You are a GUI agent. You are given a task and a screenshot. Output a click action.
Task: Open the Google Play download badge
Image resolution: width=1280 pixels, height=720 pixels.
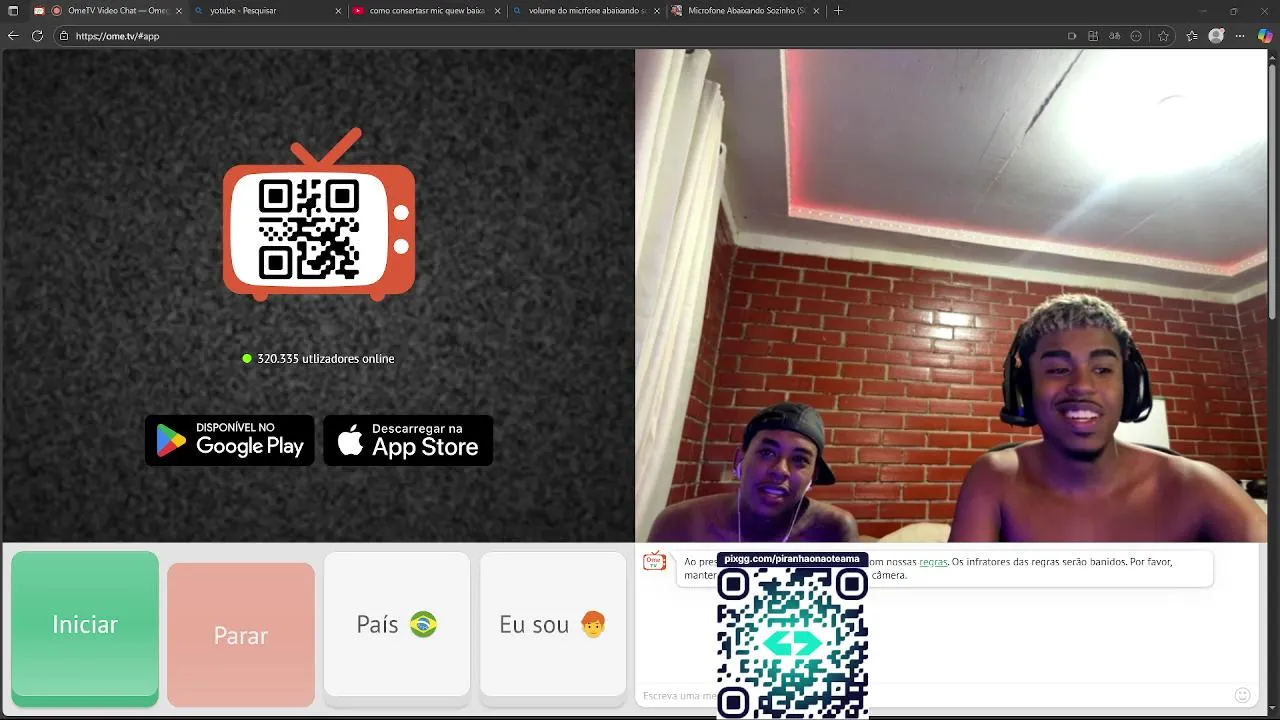[230, 440]
